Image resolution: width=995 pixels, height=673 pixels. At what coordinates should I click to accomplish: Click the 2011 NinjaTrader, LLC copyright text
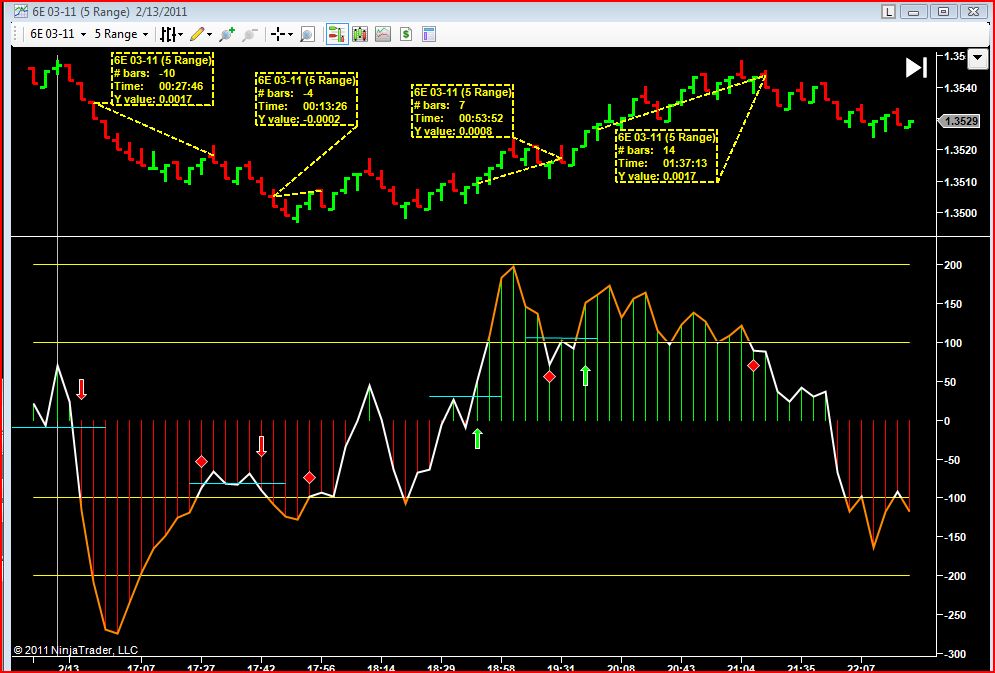[76, 650]
